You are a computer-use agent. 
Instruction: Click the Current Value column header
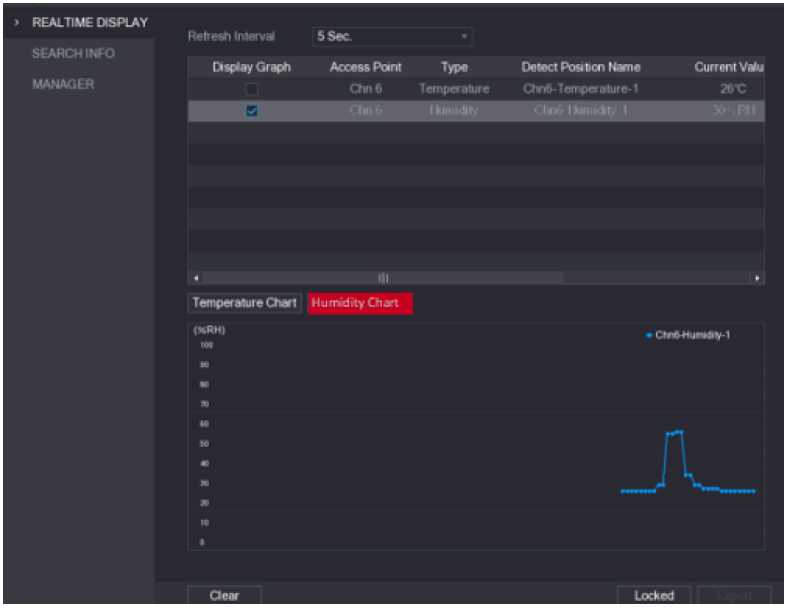point(729,67)
